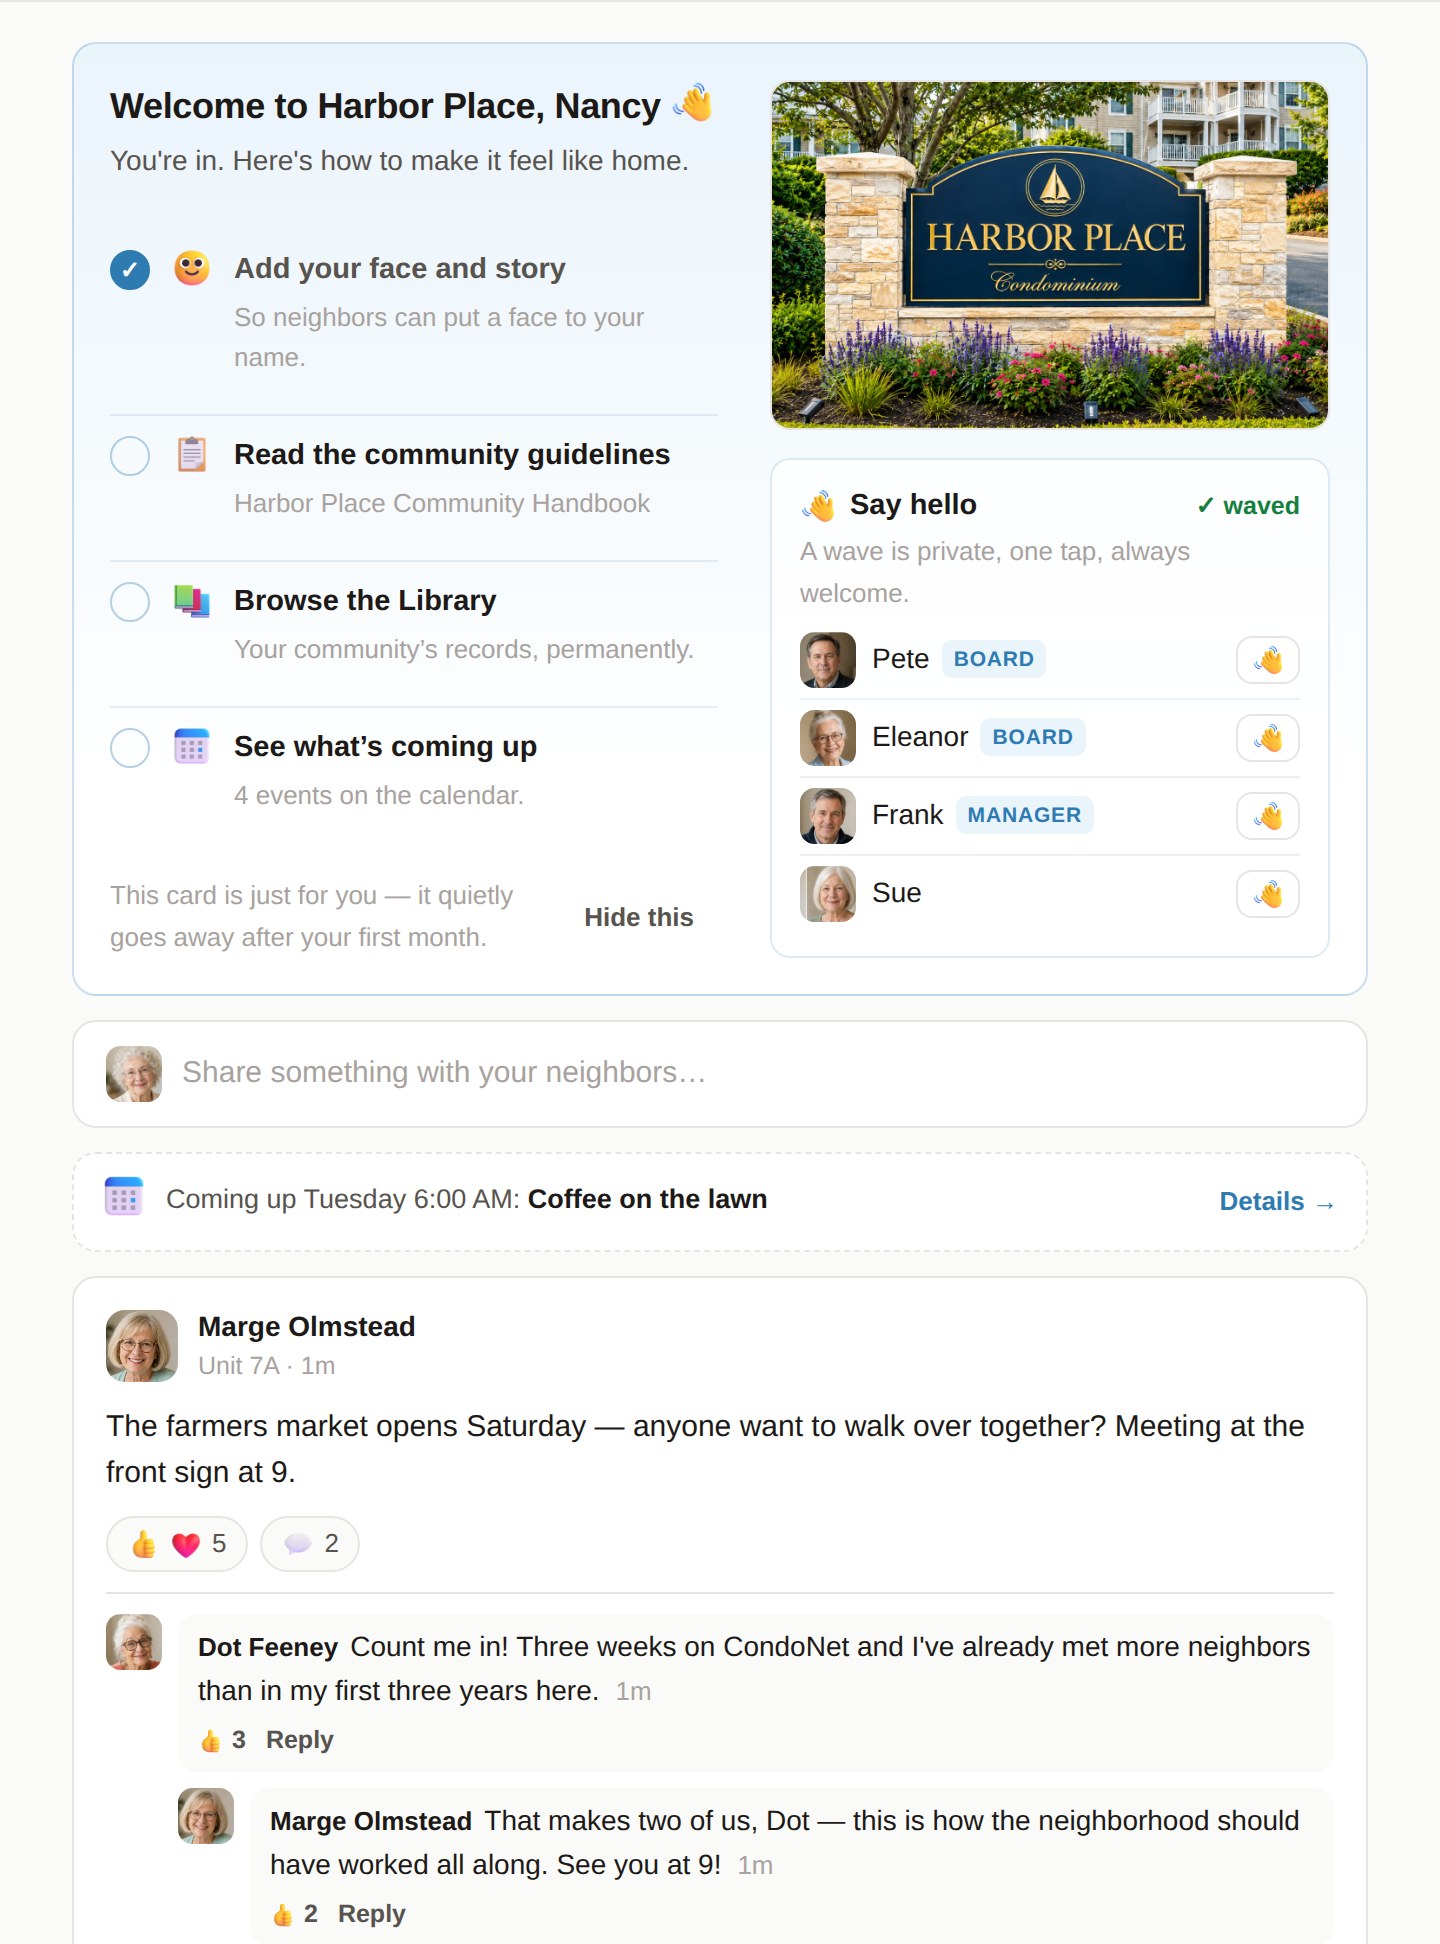This screenshot has width=1440, height=1944.
Task: Click the calendar icon for See what's coming up
Action: click(x=192, y=746)
